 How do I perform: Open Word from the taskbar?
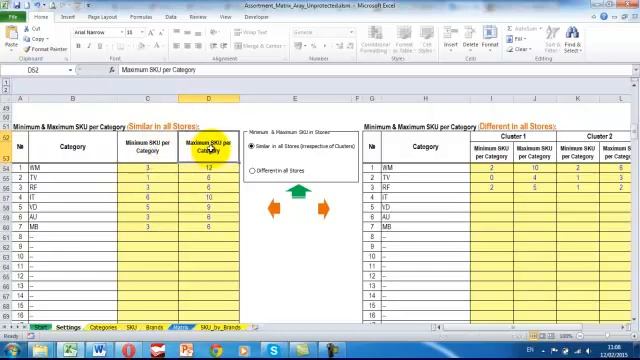[x=99, y=350]
